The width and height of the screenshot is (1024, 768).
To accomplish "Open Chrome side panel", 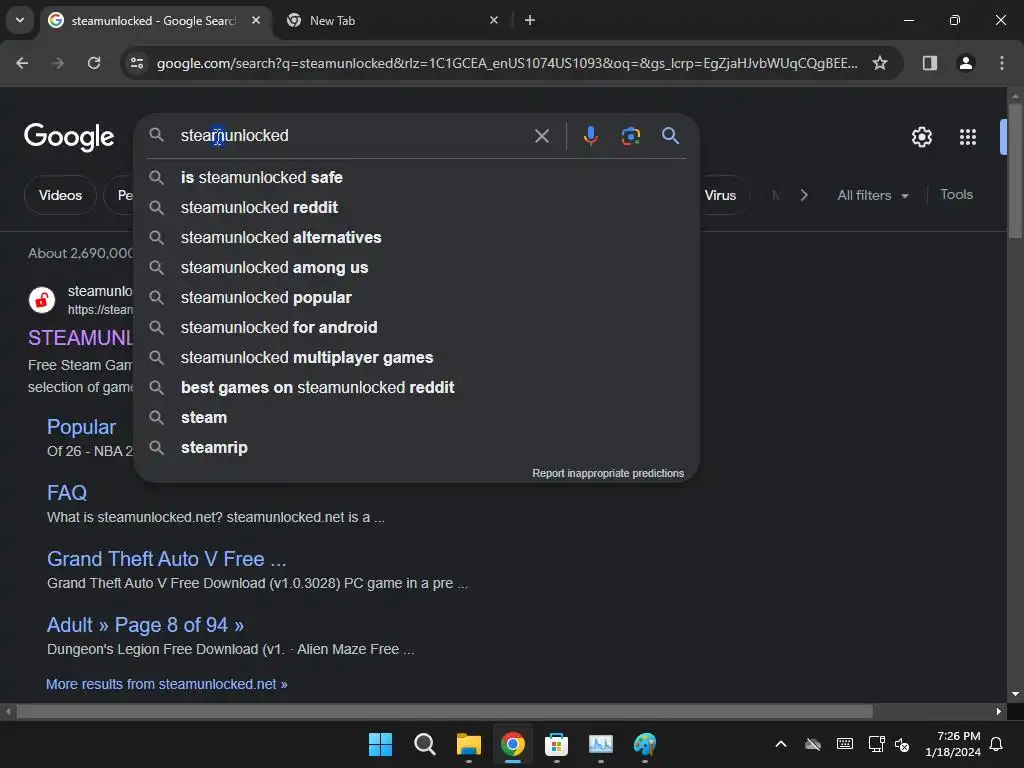I will coord(930,63).
